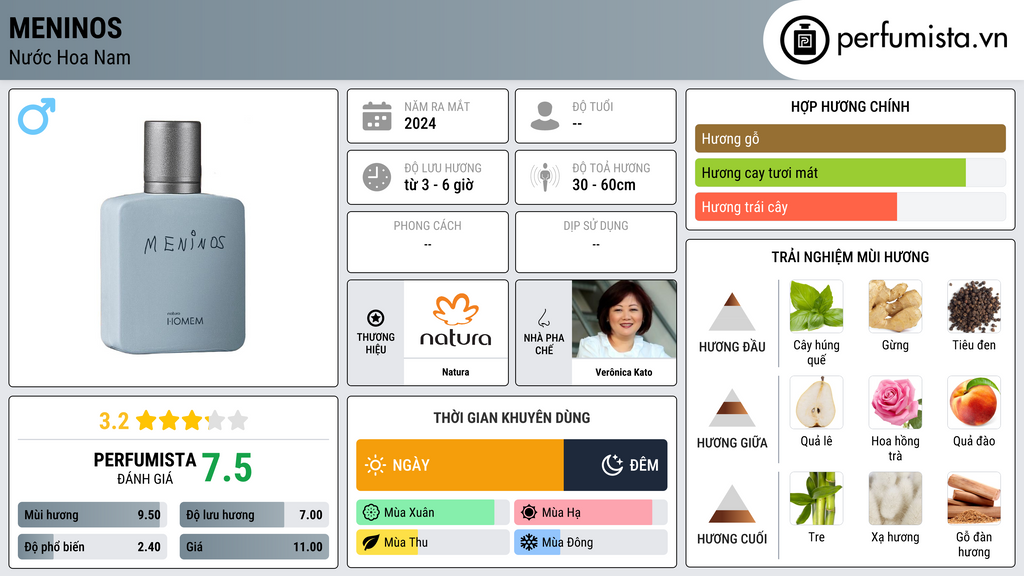Image resolution: width=1024 pixels, height=576 pixels.
Task: Click the last grey rating star
Action: (x=238, y=420)
